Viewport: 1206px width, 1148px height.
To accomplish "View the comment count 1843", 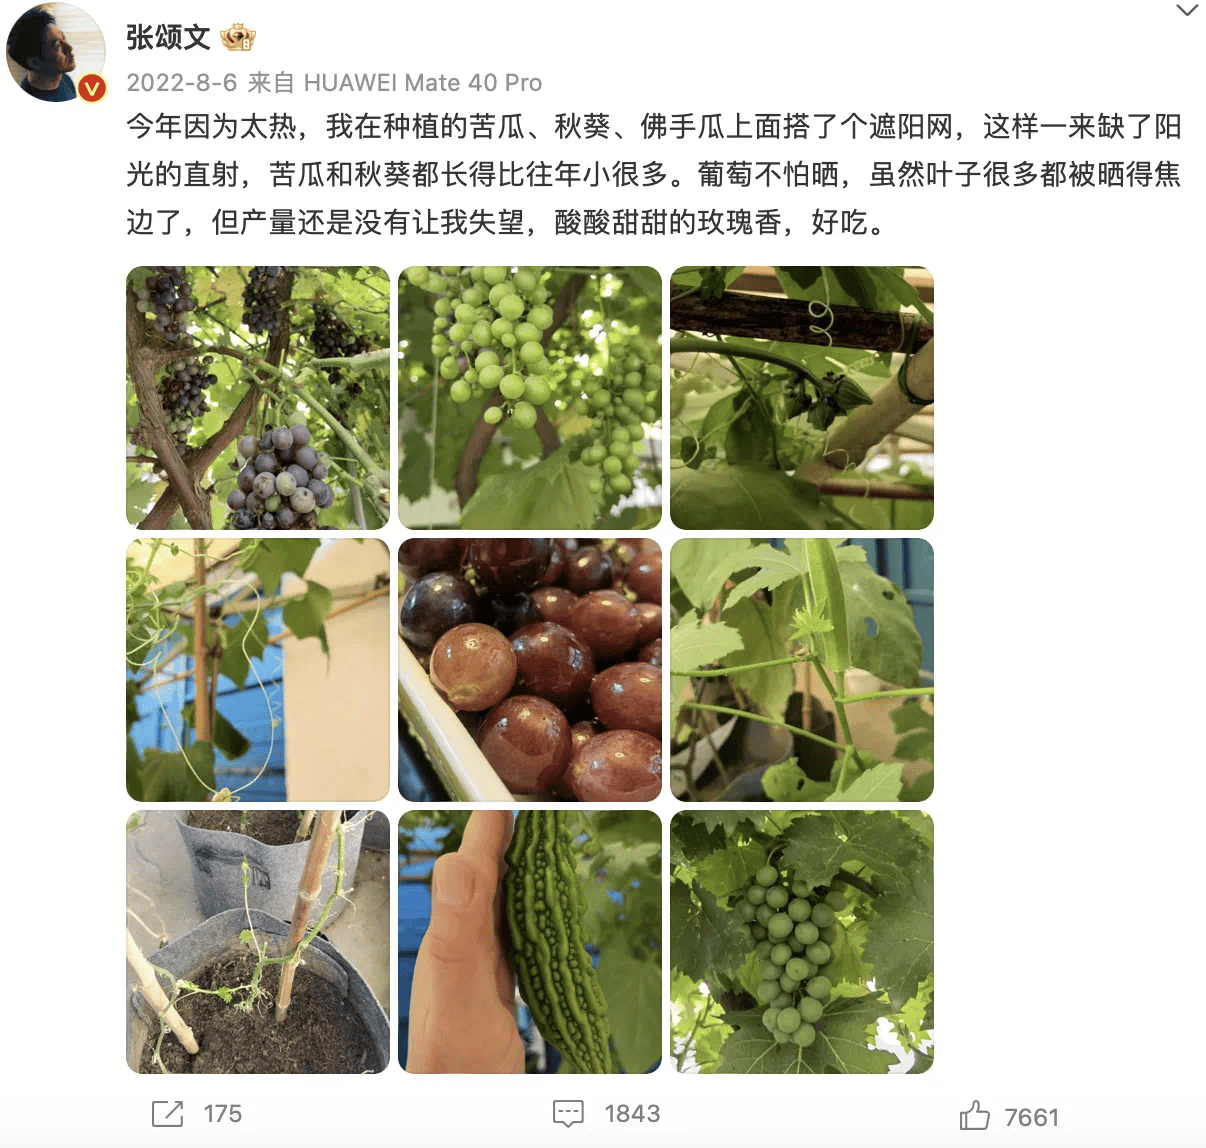I will point(632,1114).
